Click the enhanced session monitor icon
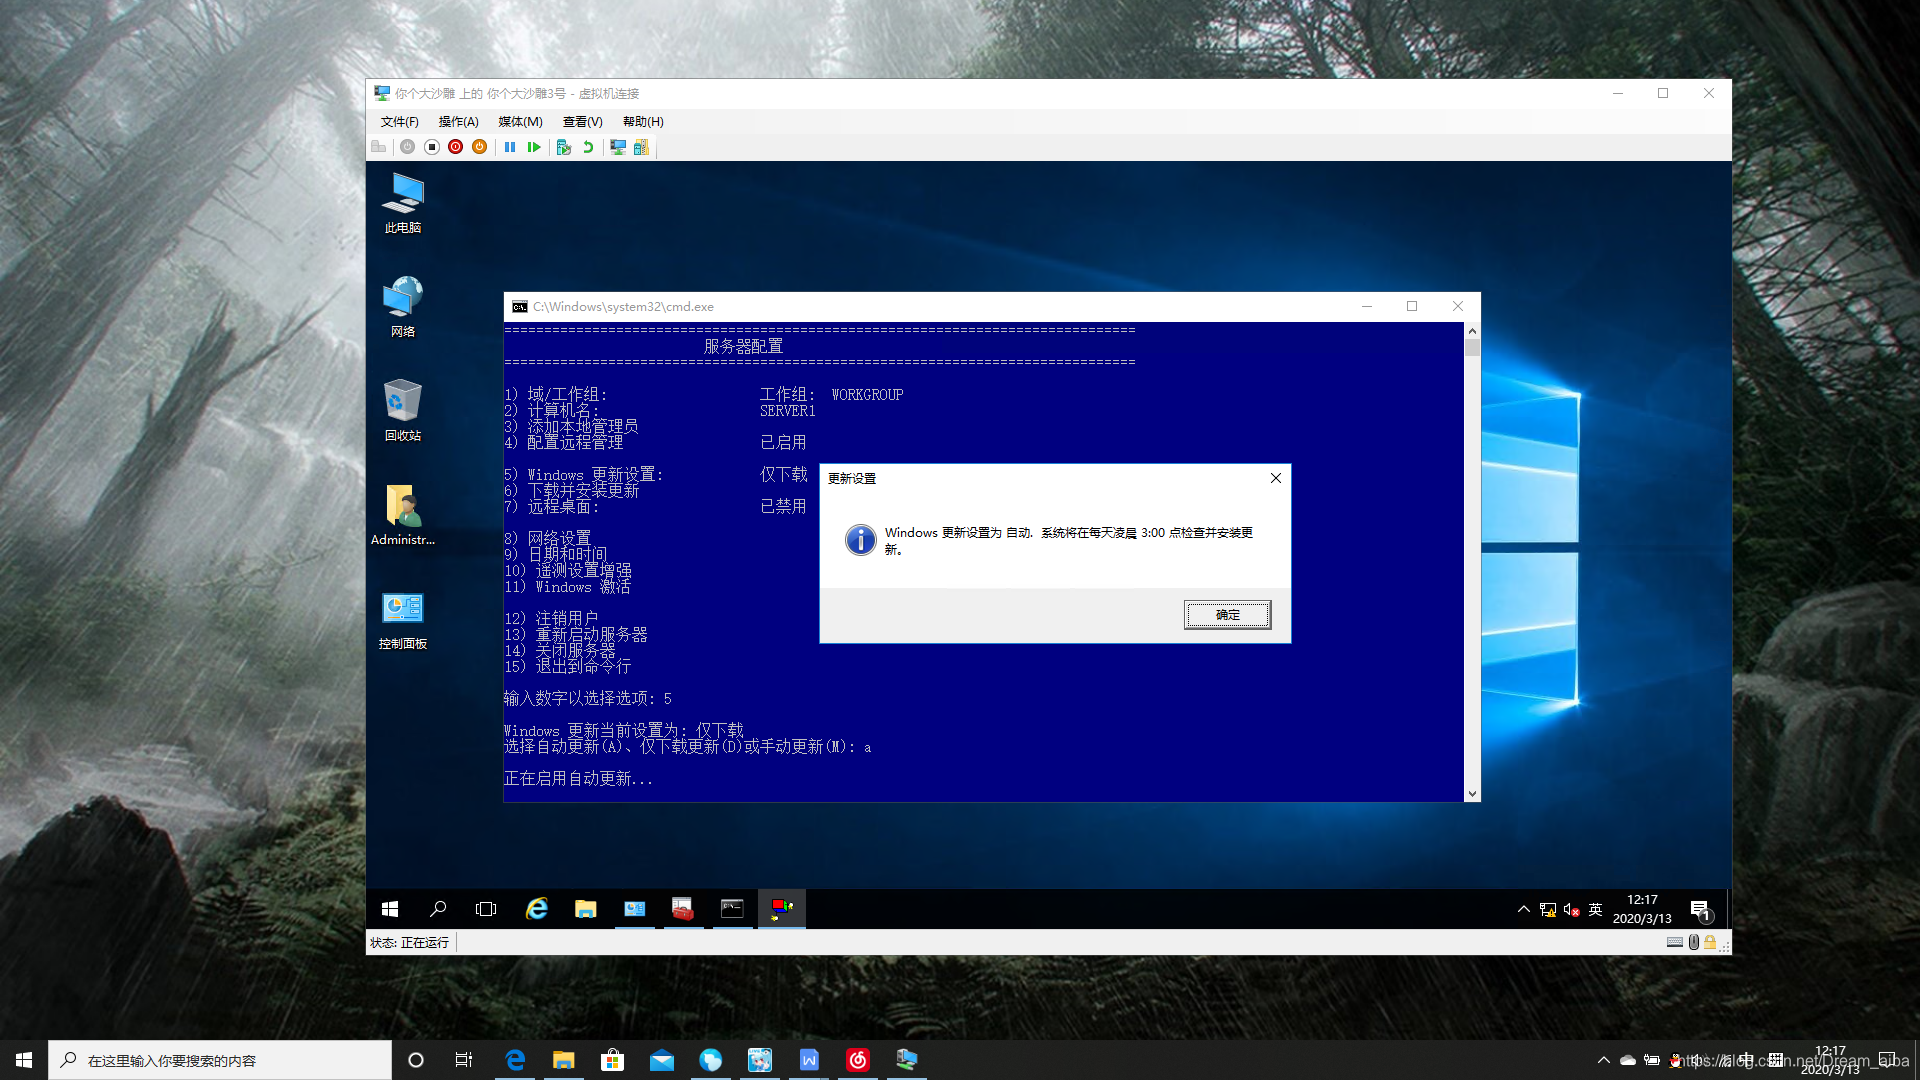This screenshot has height=1080, width=1920. point(618,147)
